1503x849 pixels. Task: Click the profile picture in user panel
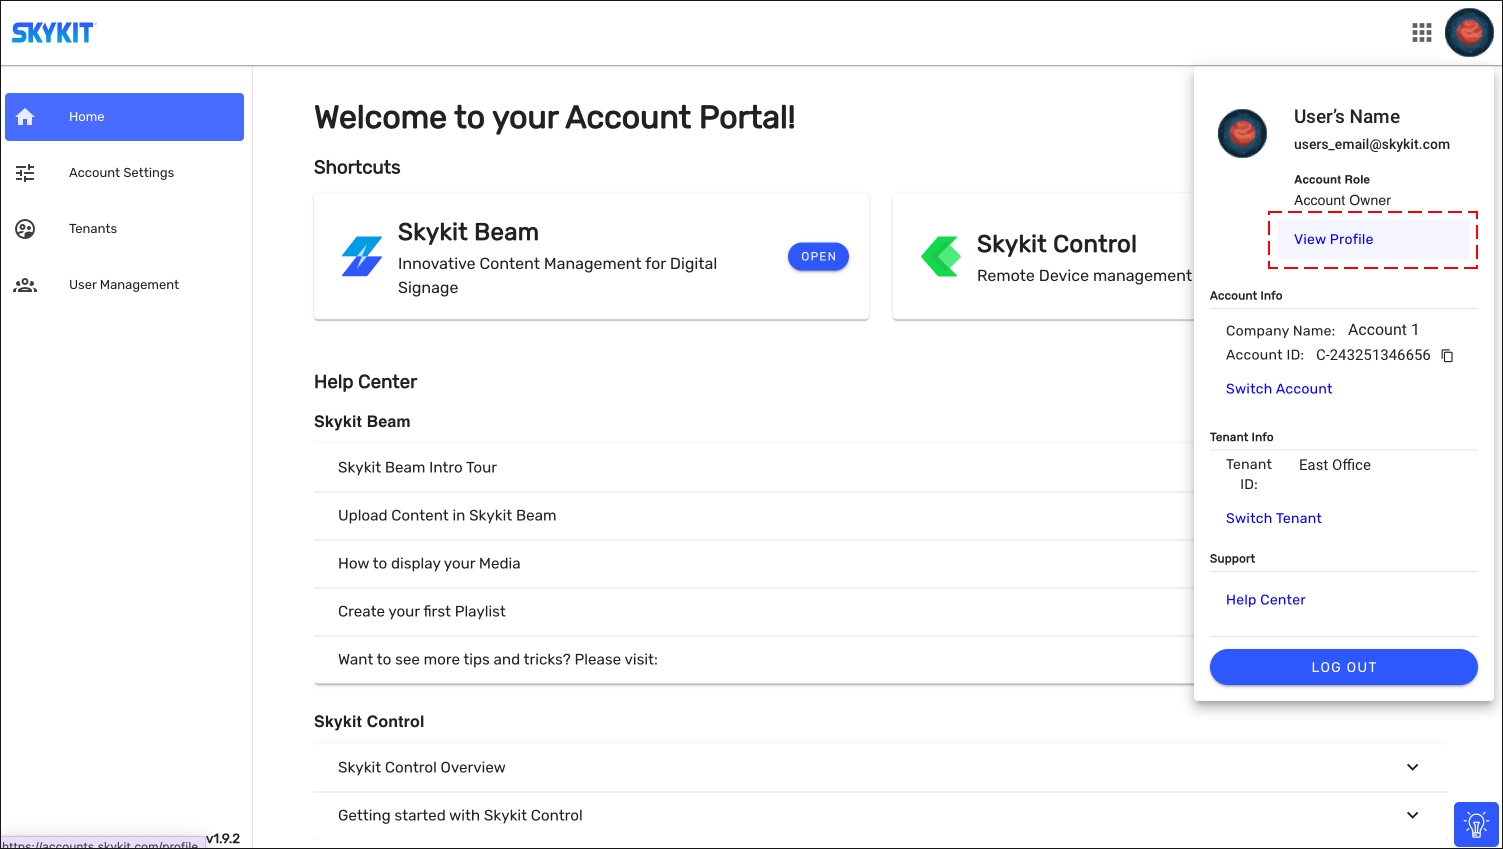[1242, 133]
